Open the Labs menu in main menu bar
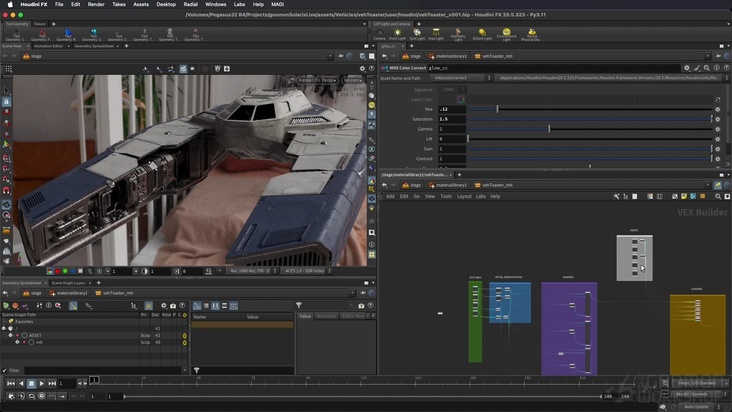The image size is (732, 412). pyautogui.click(x=239, y=4)
